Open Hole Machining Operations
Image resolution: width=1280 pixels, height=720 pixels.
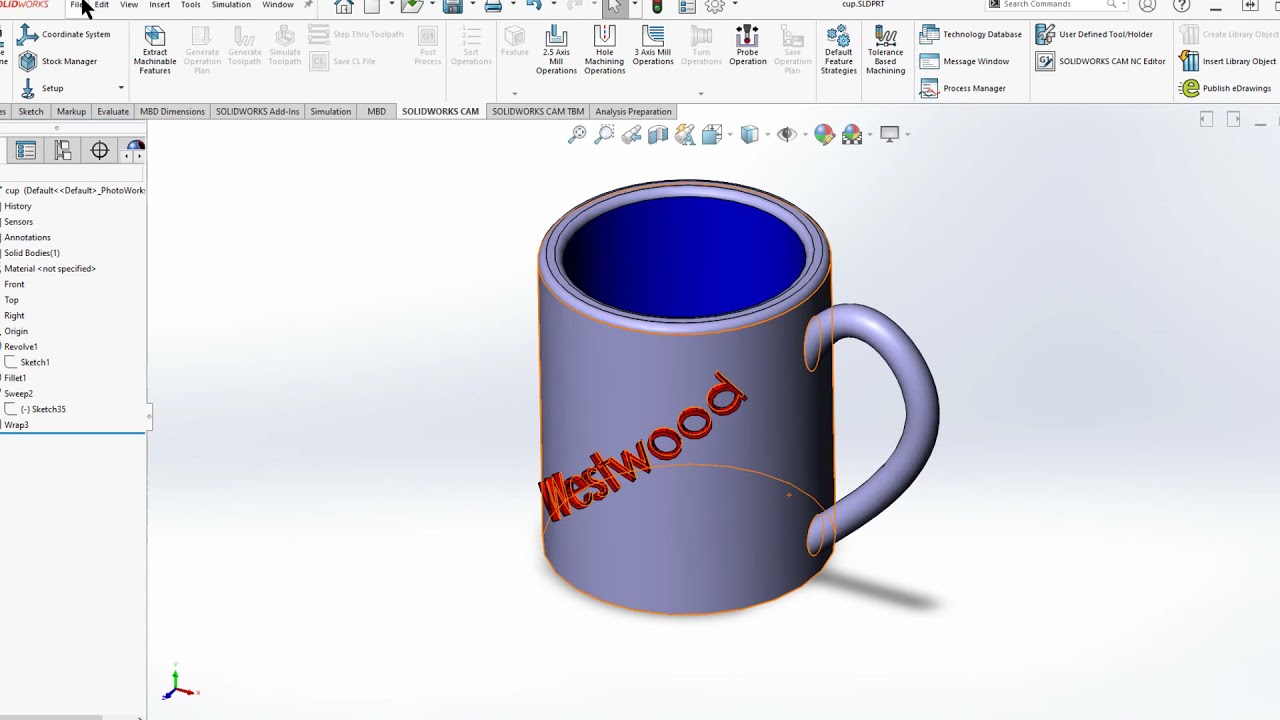point(604,51)
